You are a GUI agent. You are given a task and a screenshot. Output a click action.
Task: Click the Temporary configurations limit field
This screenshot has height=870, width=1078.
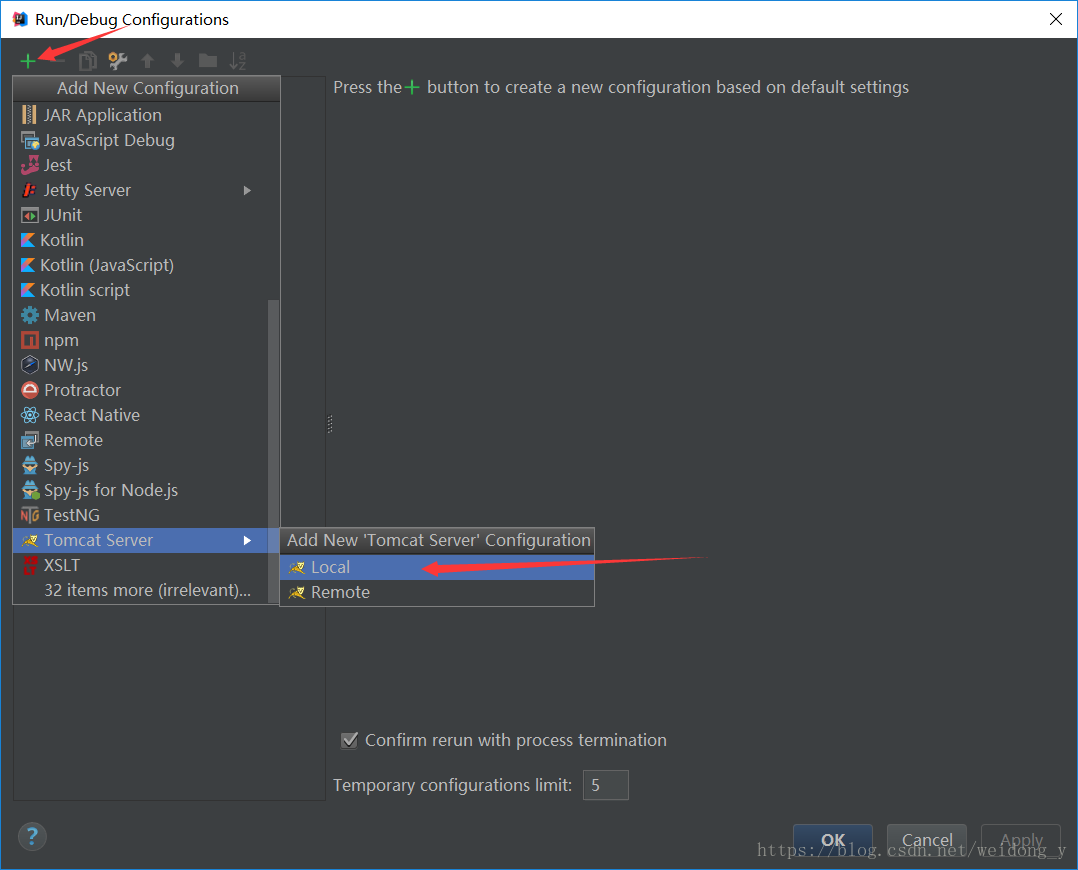(x=606, y=785)
